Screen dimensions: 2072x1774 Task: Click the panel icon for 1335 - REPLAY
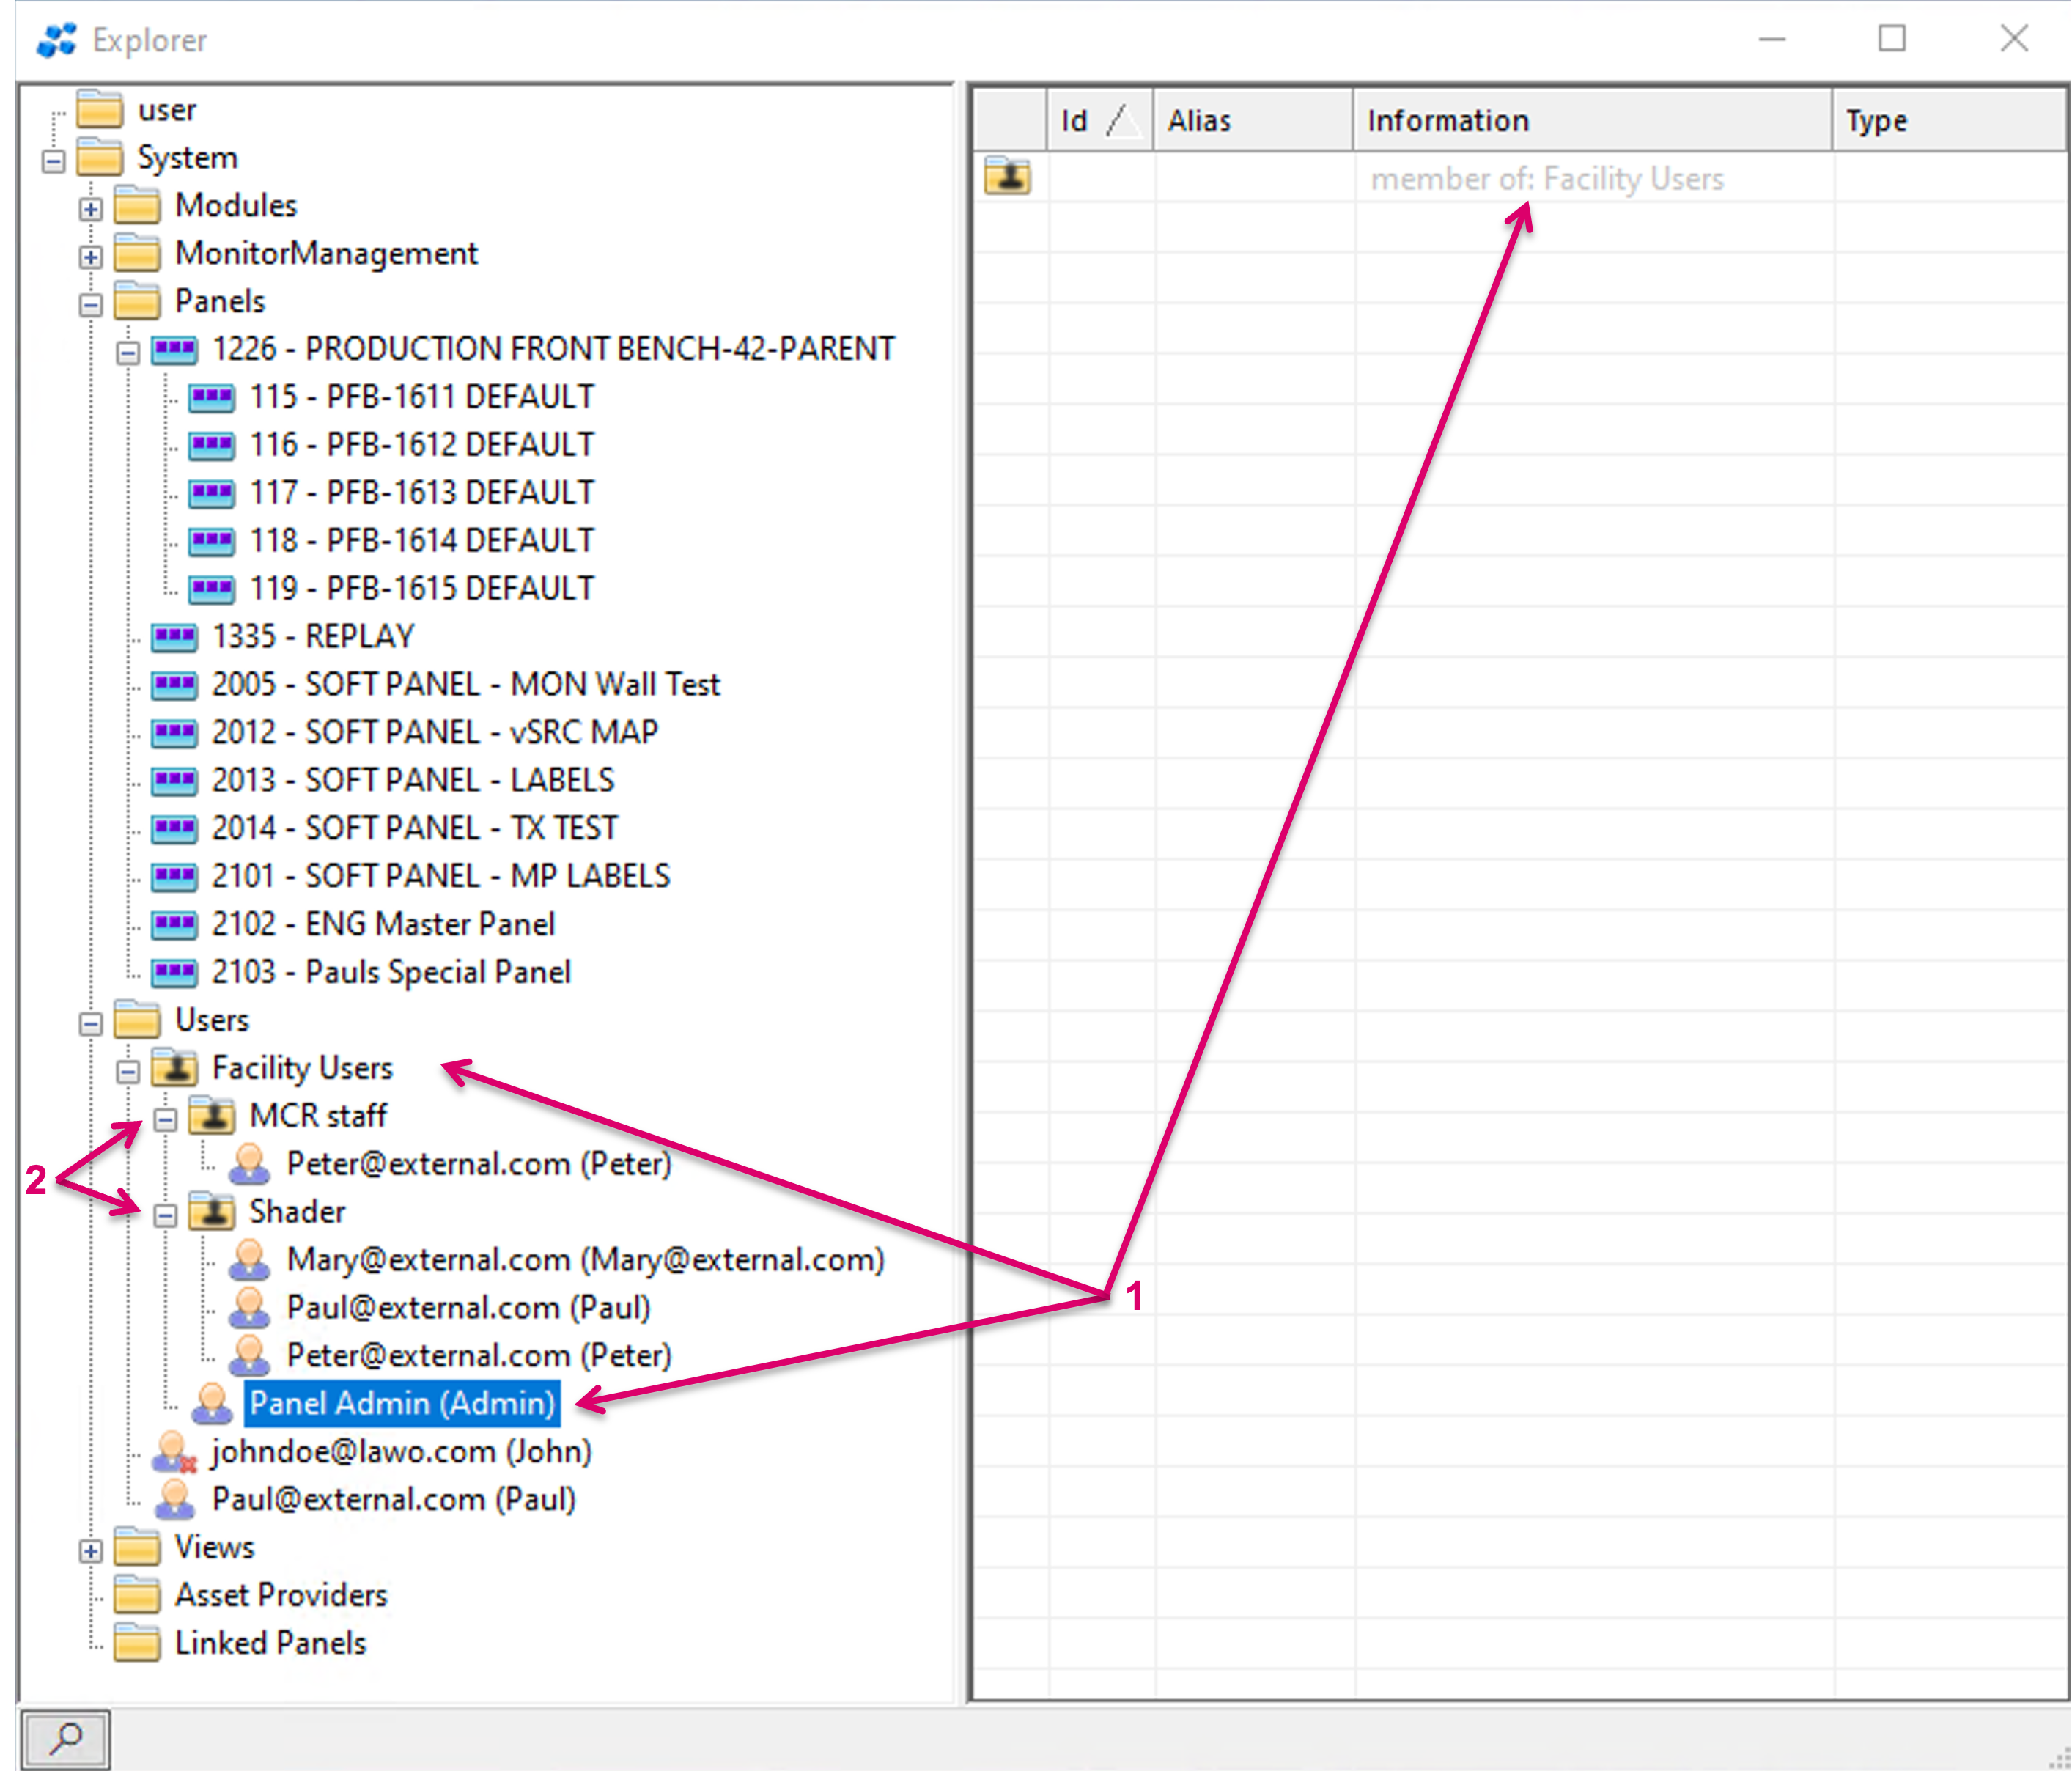pyautogui.click(x=174, y=636)
